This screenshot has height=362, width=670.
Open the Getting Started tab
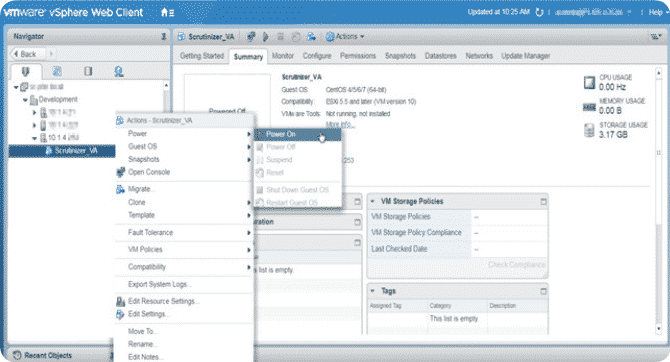202,56
